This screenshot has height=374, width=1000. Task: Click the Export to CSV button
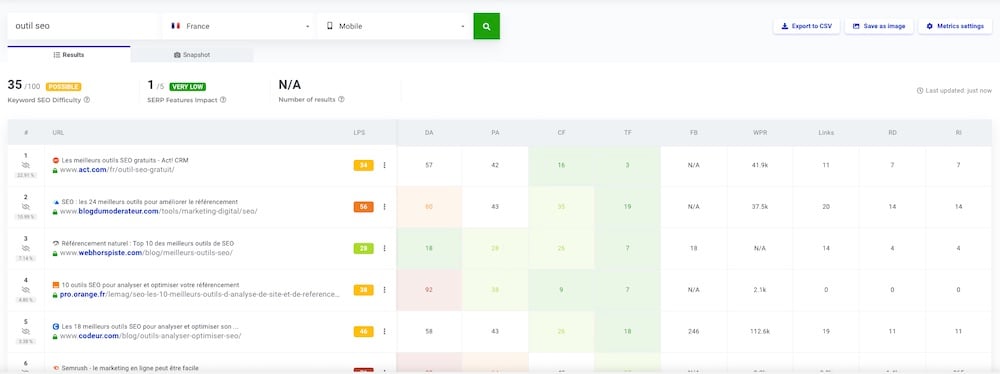[806, 26]
